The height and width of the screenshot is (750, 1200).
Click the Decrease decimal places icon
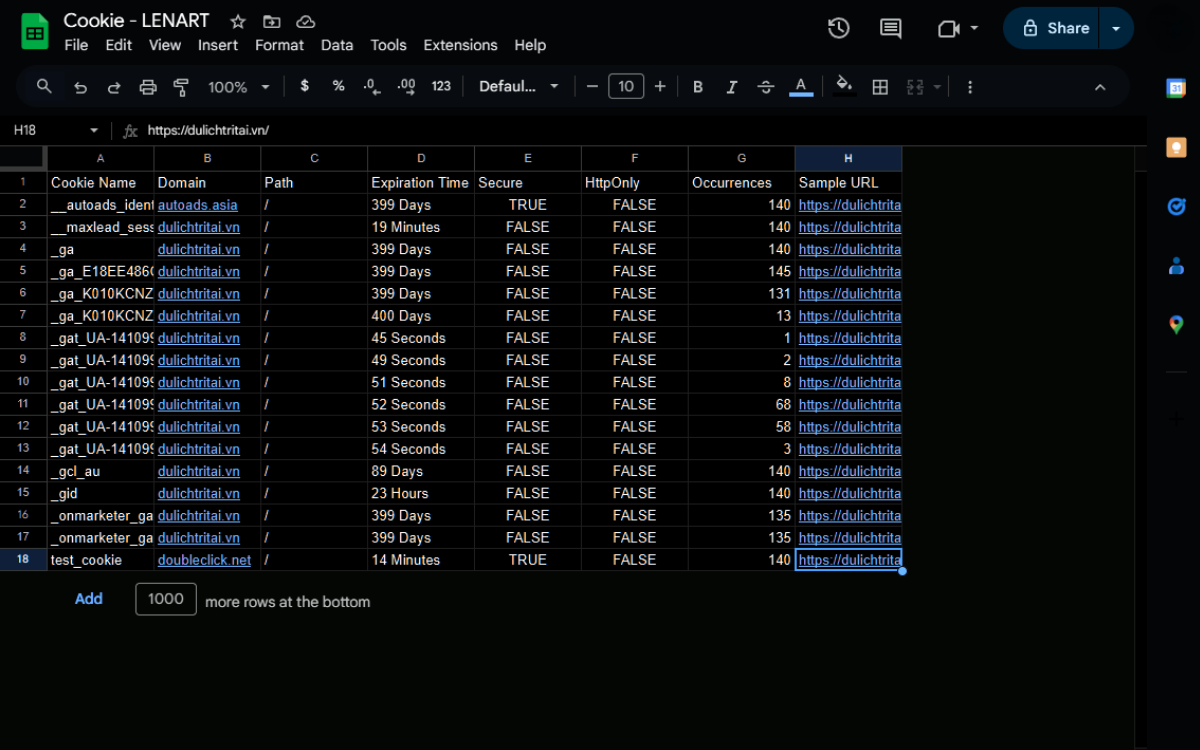point(371,86)
